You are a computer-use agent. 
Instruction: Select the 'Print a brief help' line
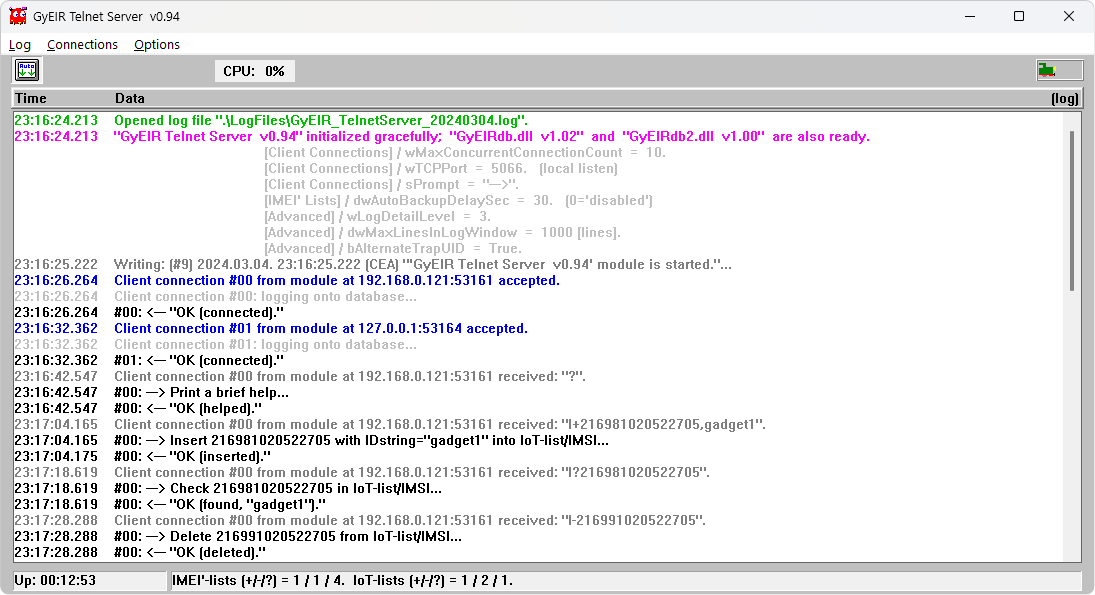pos(201,393)
